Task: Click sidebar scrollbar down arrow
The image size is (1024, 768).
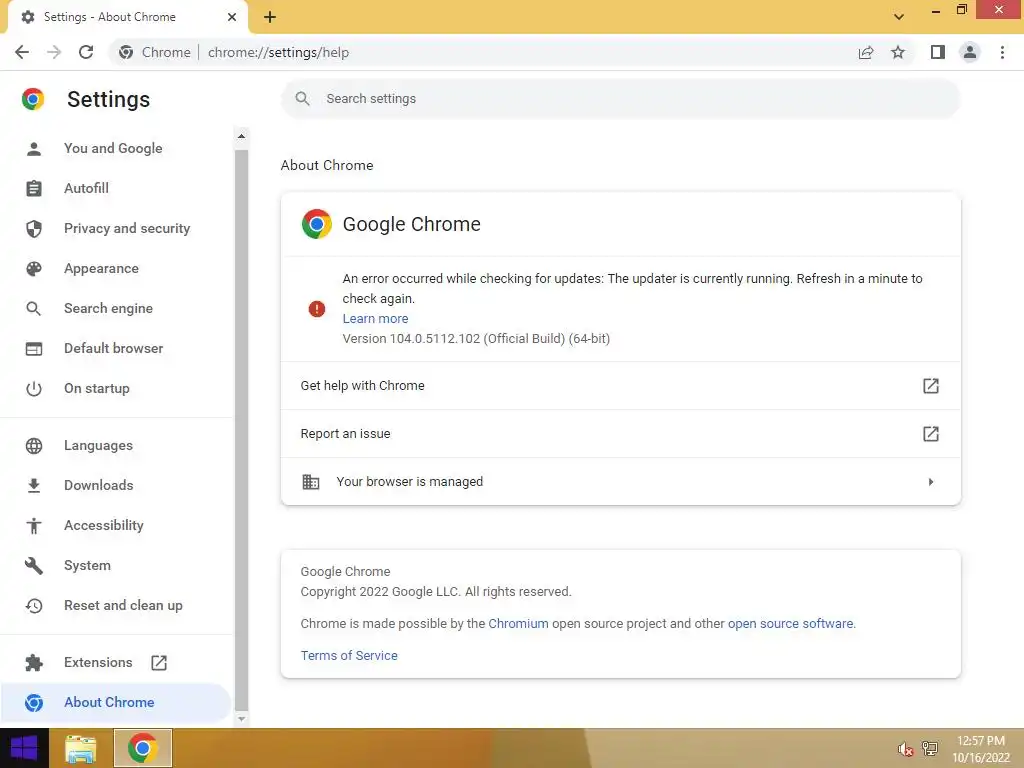Action: pos(241,719)
